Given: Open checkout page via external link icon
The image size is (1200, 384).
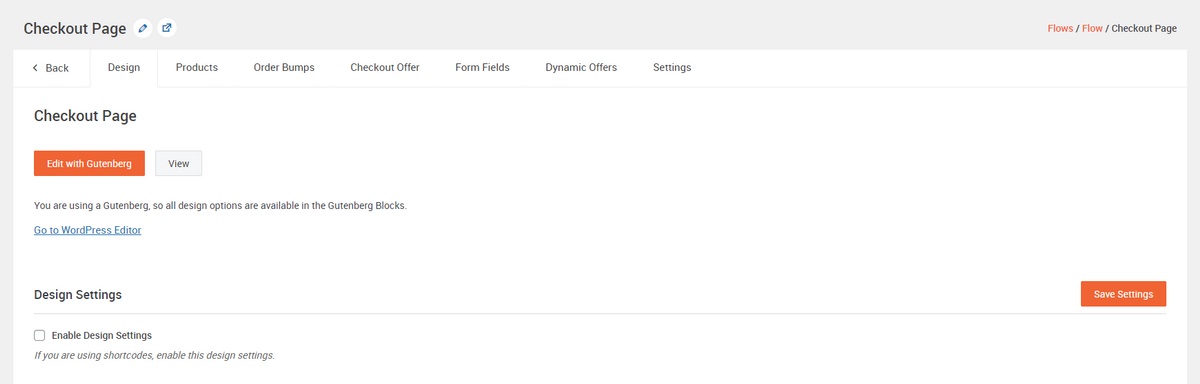Looking at the screenshot, I should pyautogui.click(x=166, y=28).
